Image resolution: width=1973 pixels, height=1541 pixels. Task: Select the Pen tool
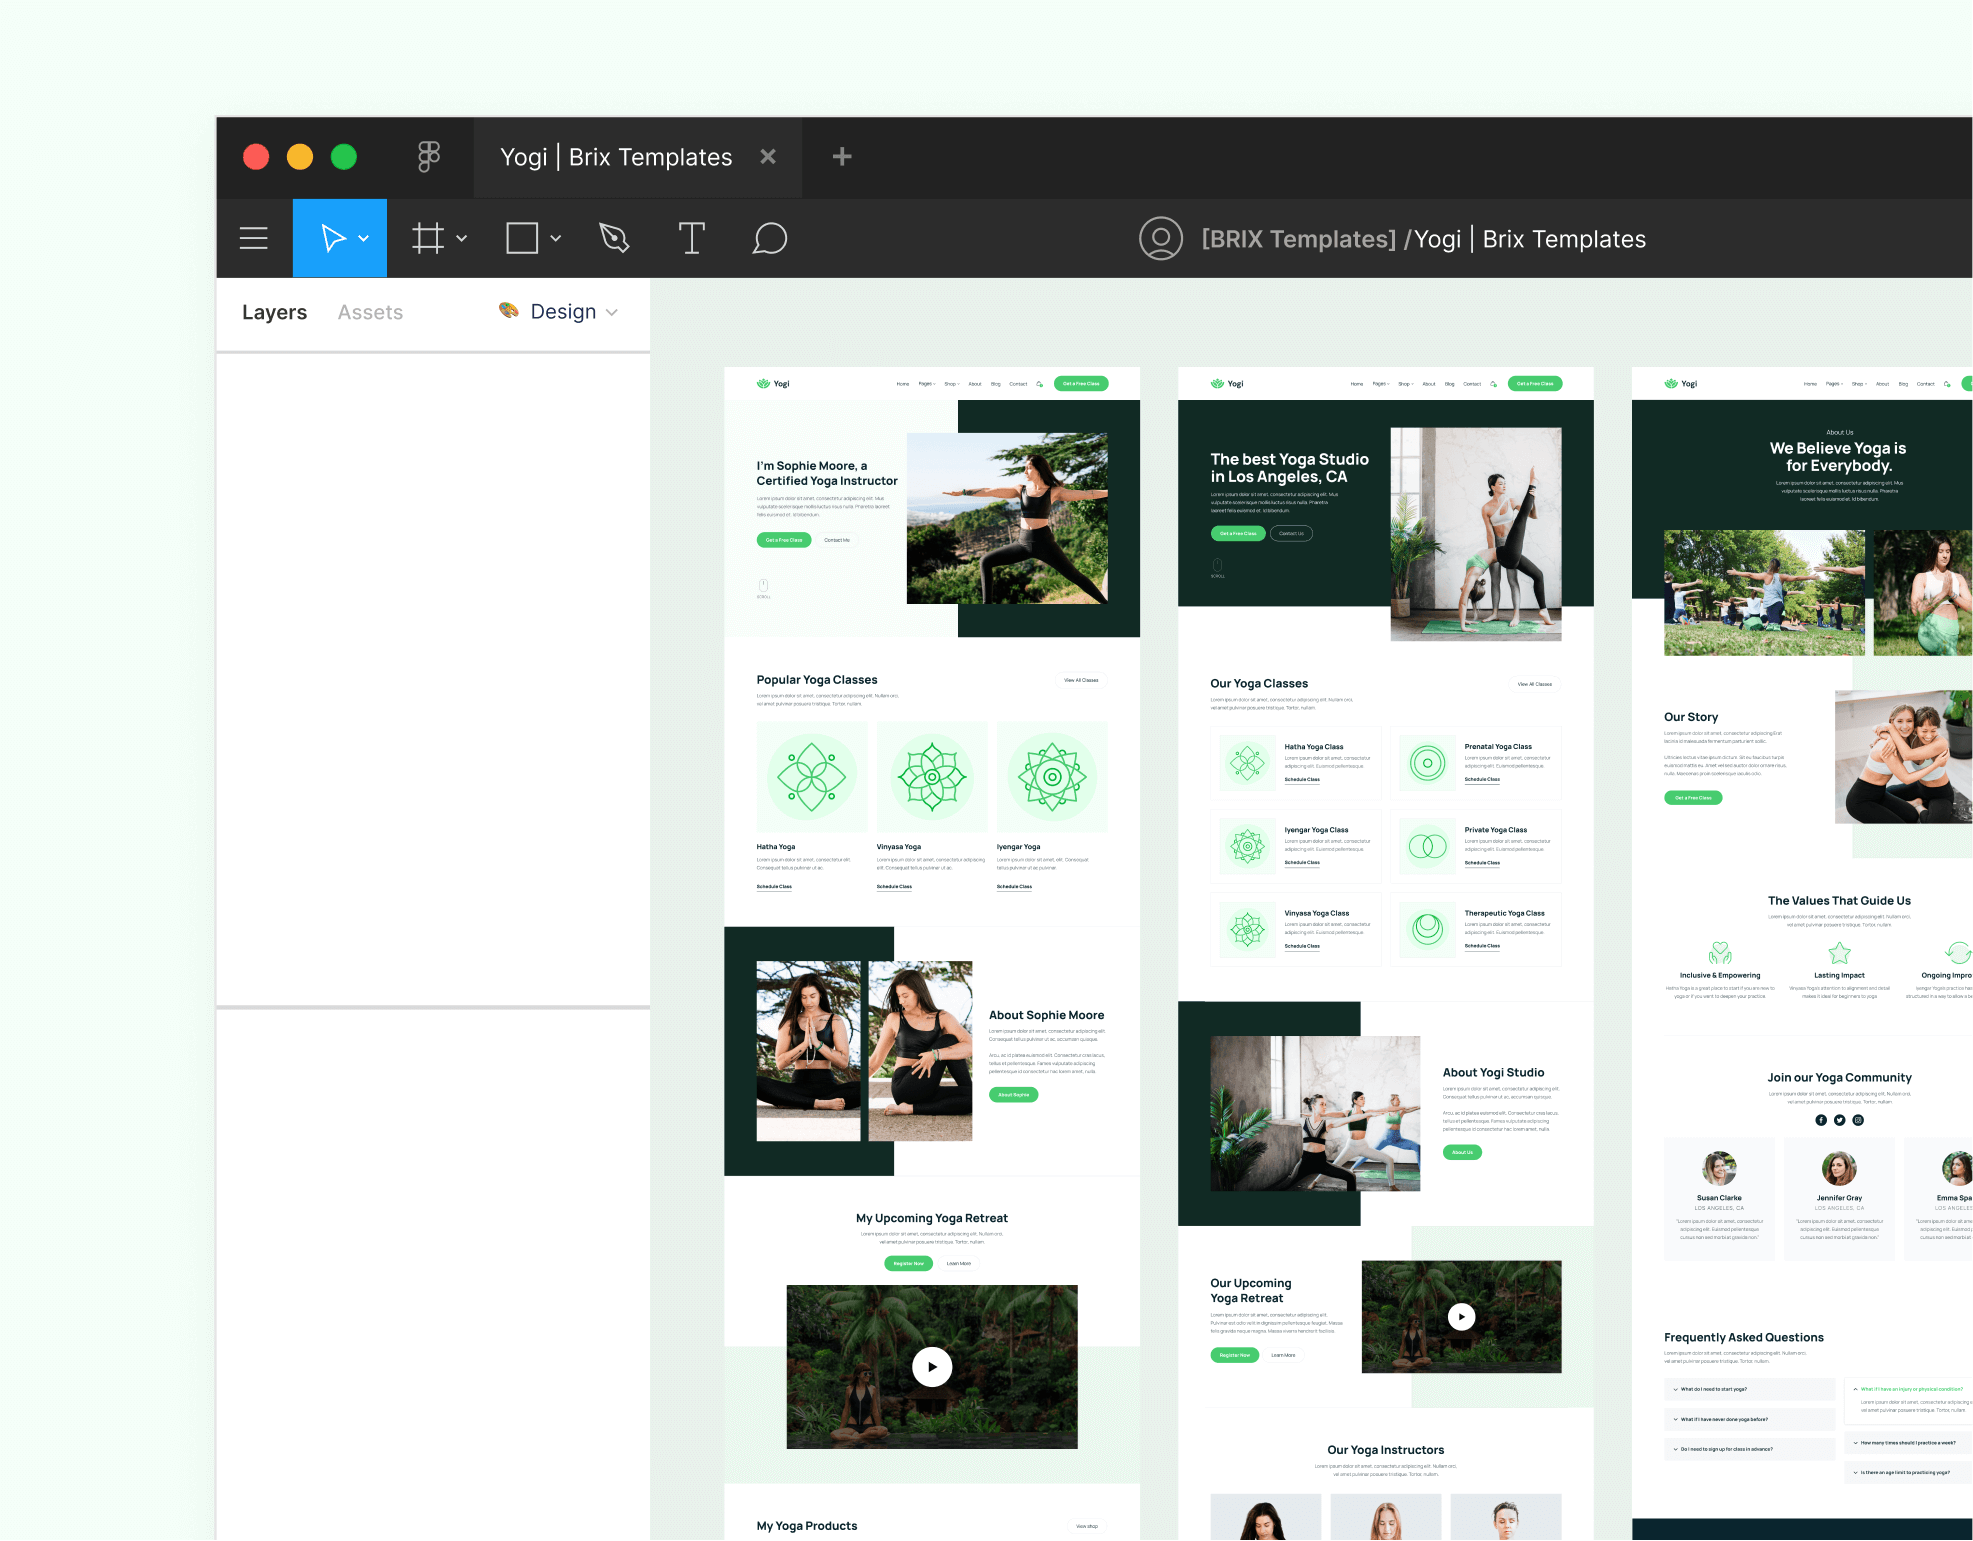tap(614, 238)
